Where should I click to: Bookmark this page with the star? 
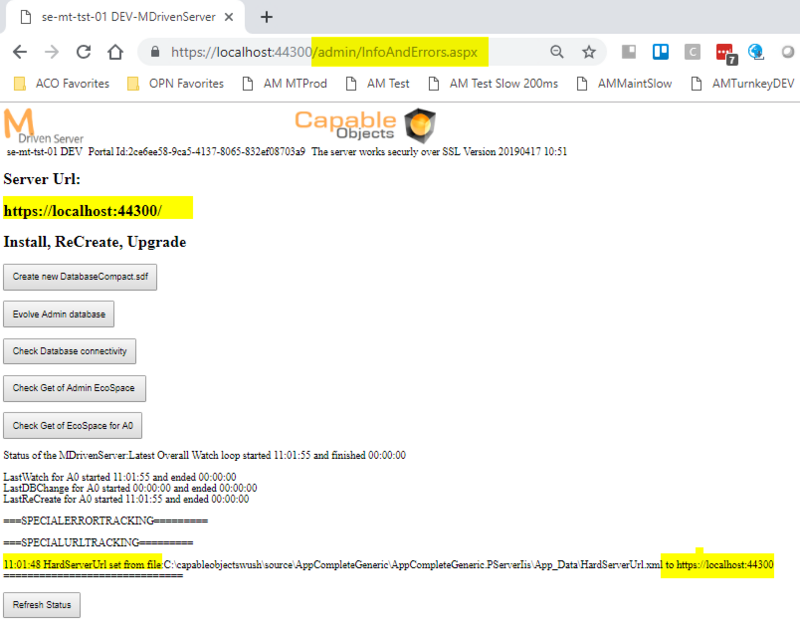point(589,52)
